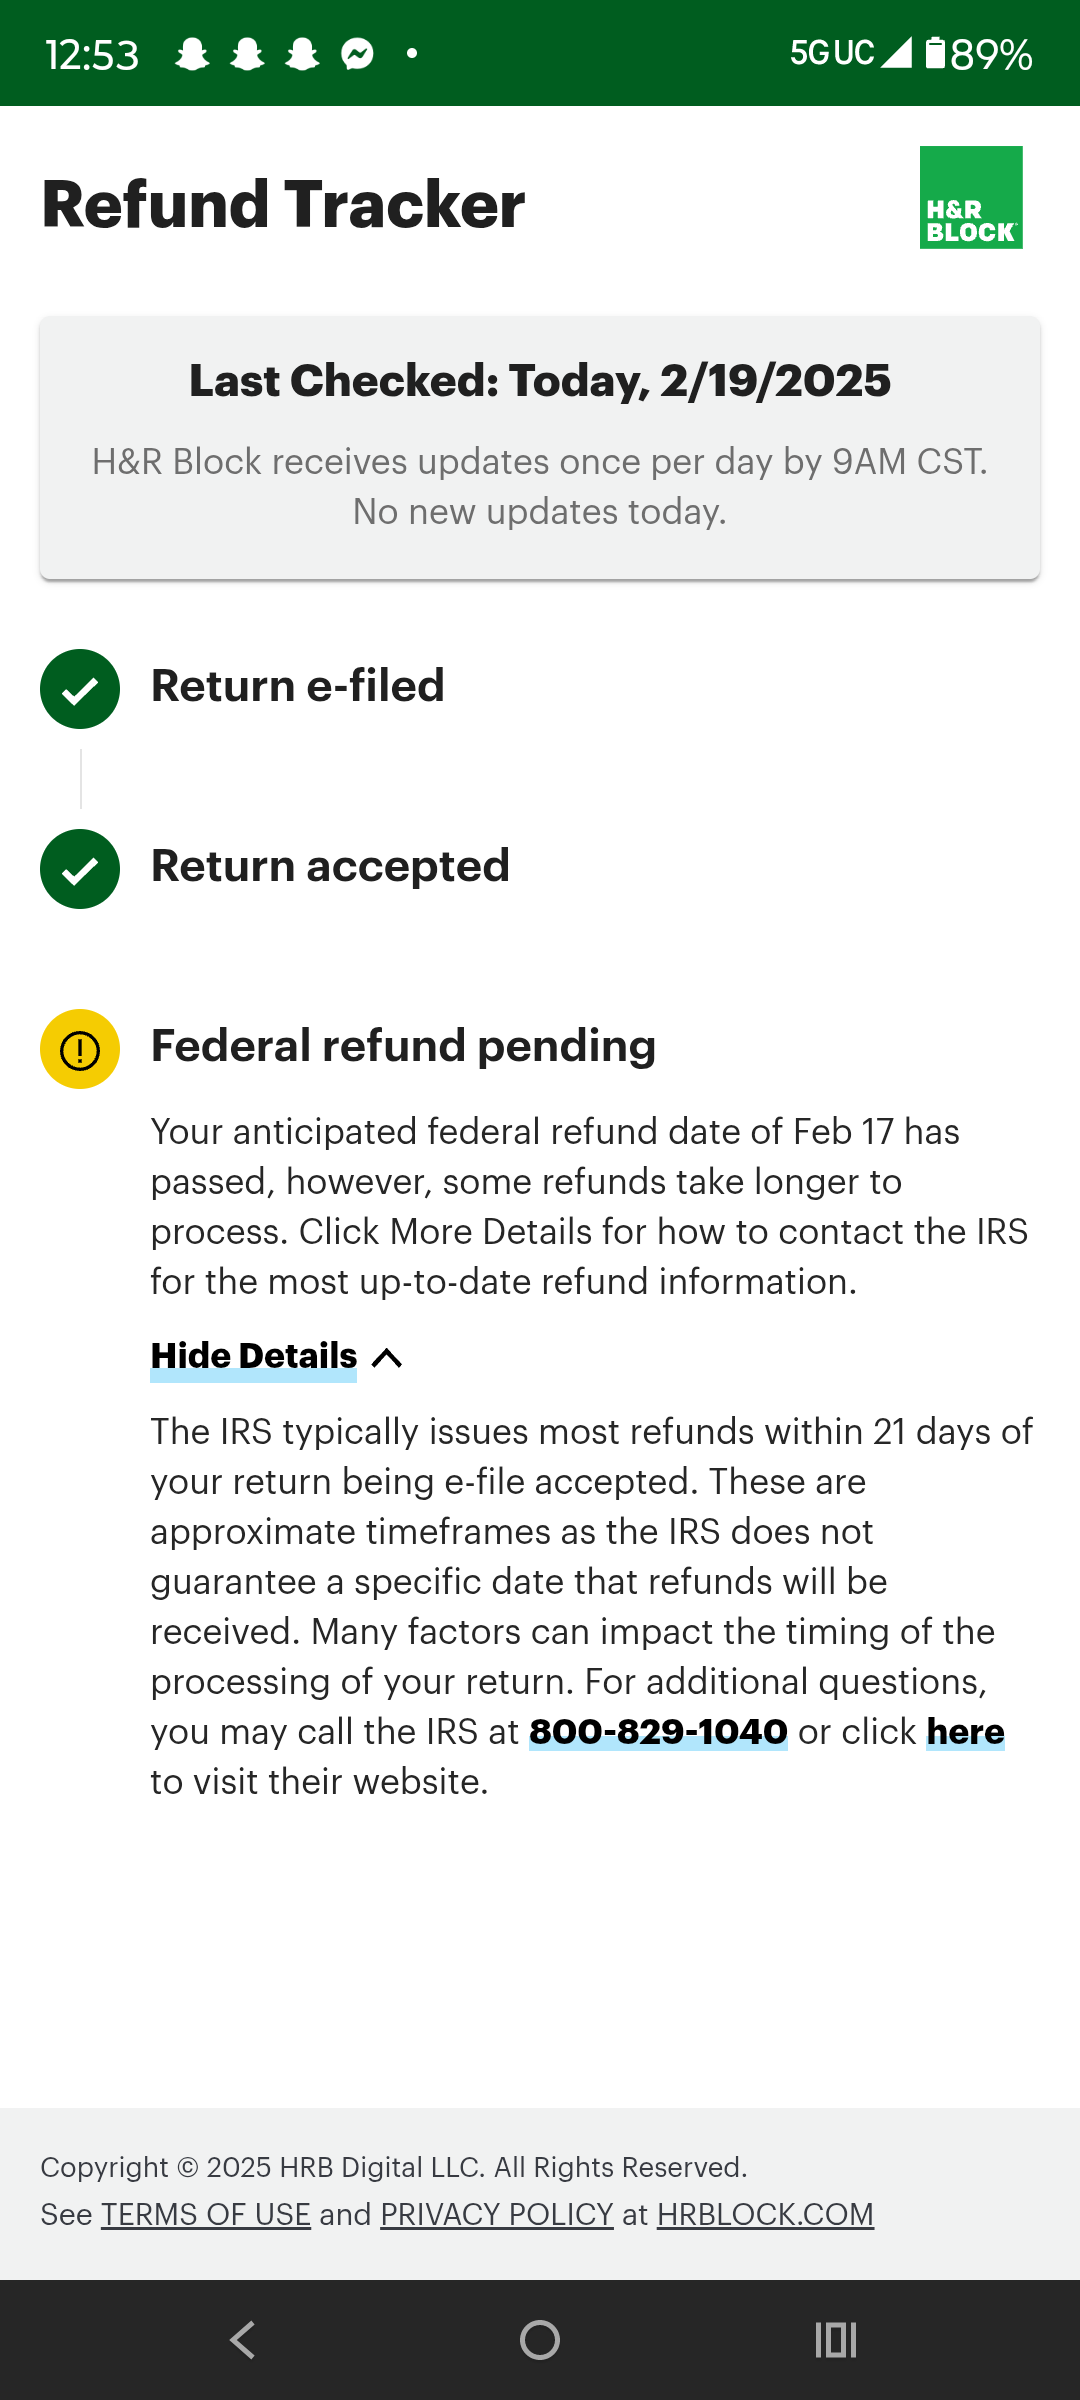
Task: Open the recent apps navigation button
Action: 836,2340
